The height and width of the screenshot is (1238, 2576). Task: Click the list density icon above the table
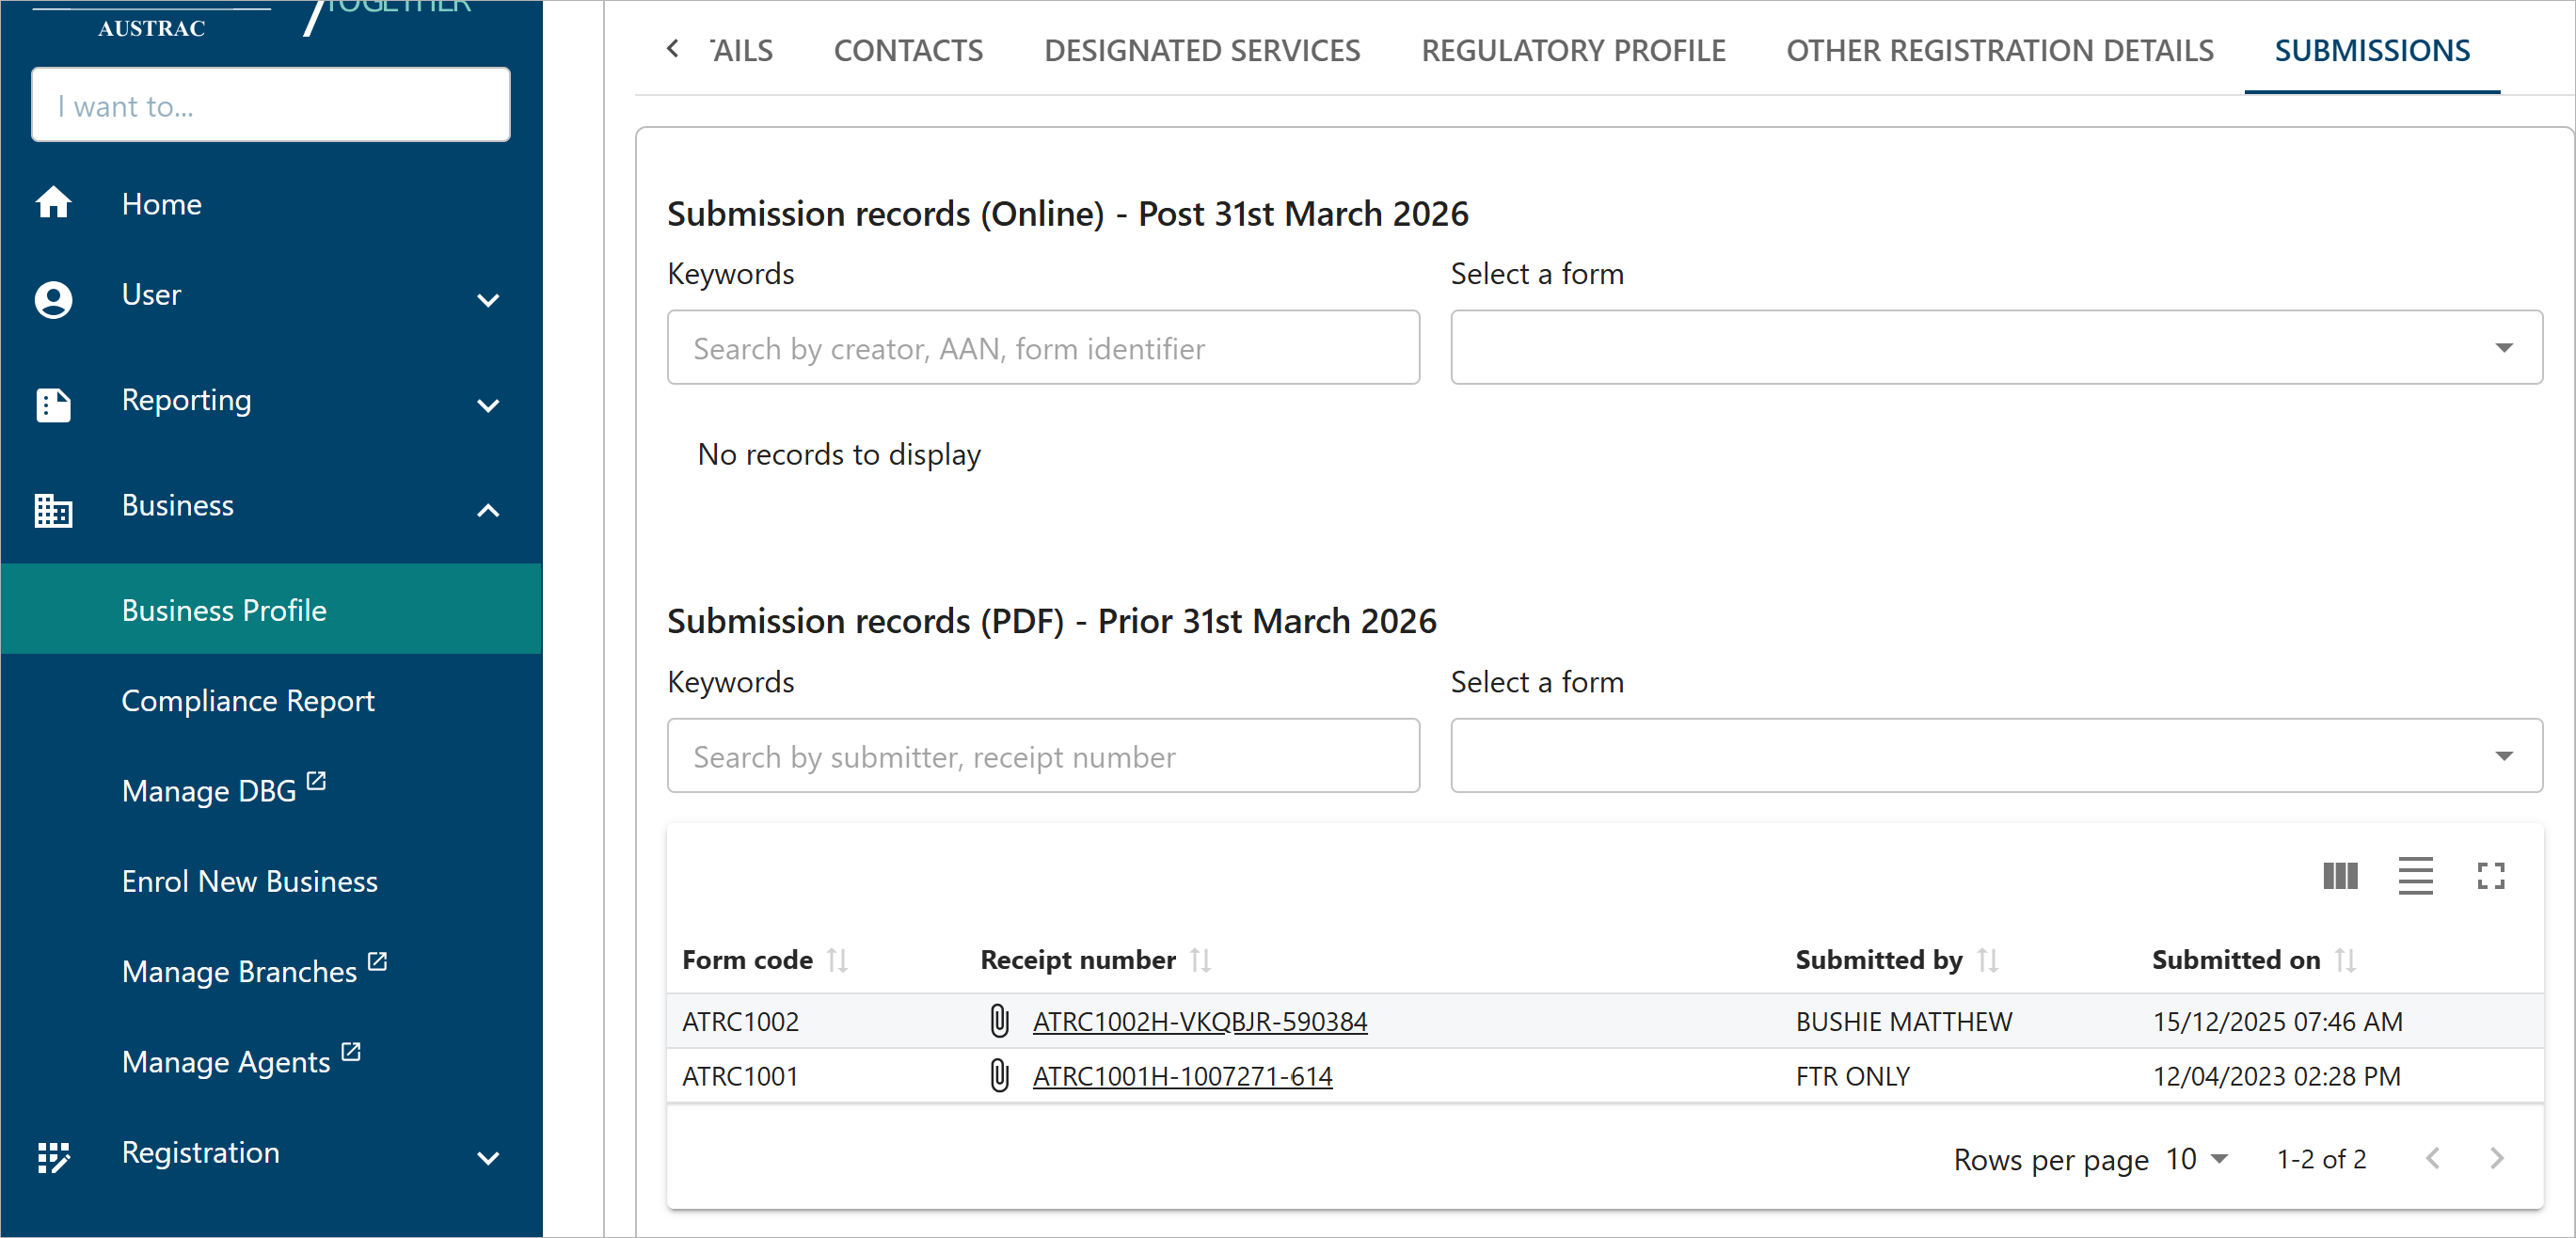click(2415, 876)
